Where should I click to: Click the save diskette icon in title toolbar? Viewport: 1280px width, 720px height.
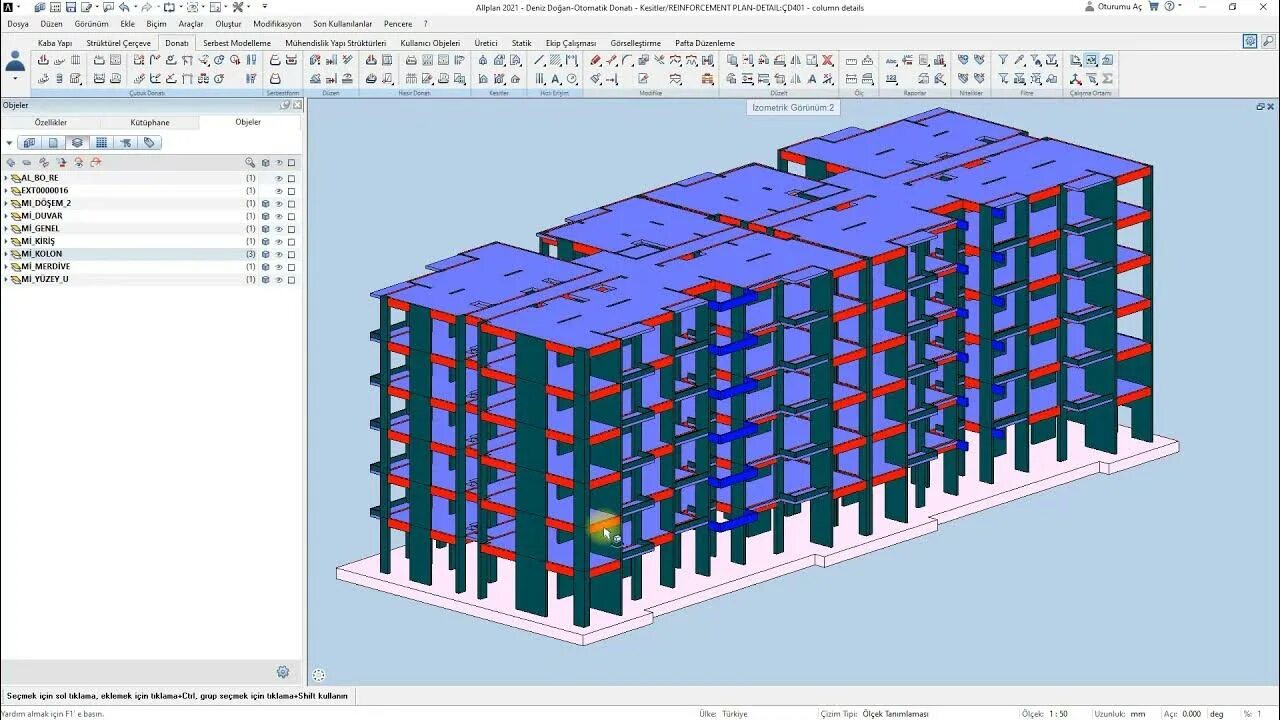point(71,7)
